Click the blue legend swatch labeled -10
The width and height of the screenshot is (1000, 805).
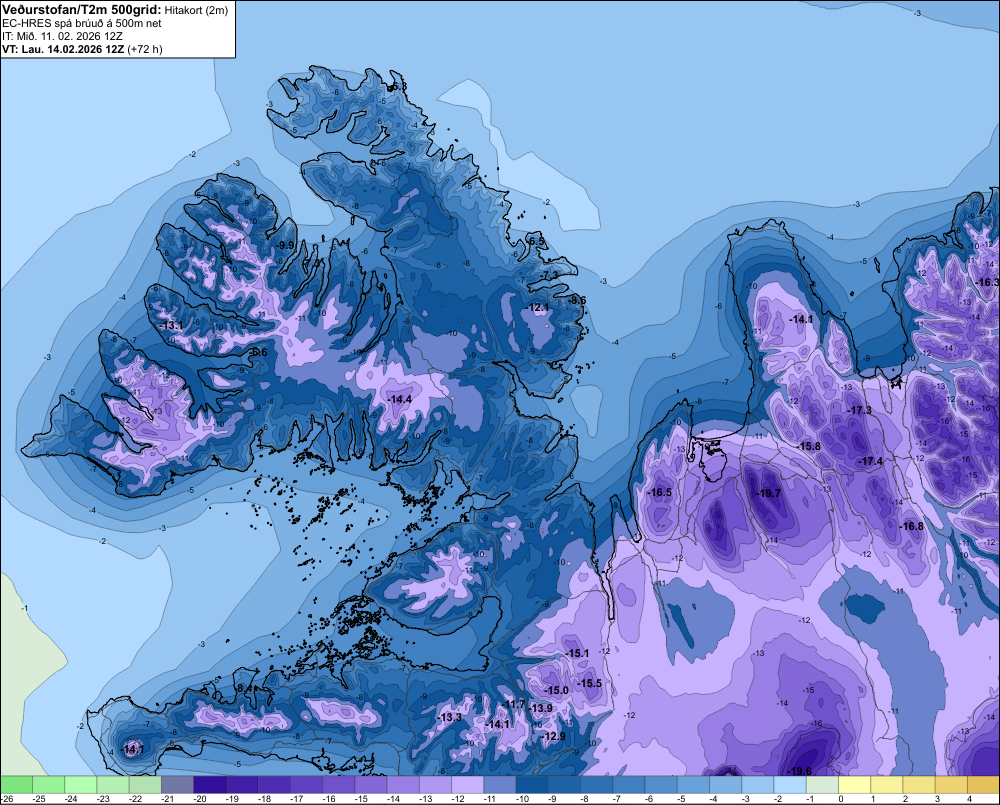point(532,784)
